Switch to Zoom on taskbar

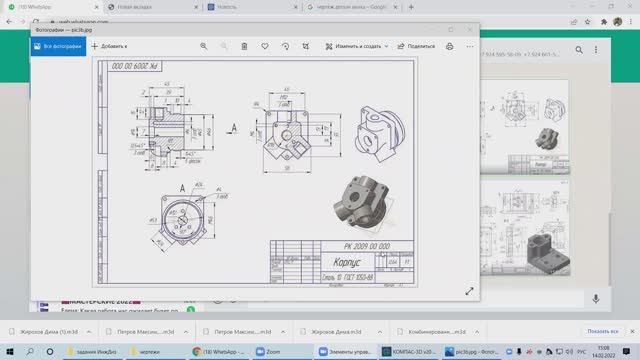pyautogui.click(x=281, y=351)
